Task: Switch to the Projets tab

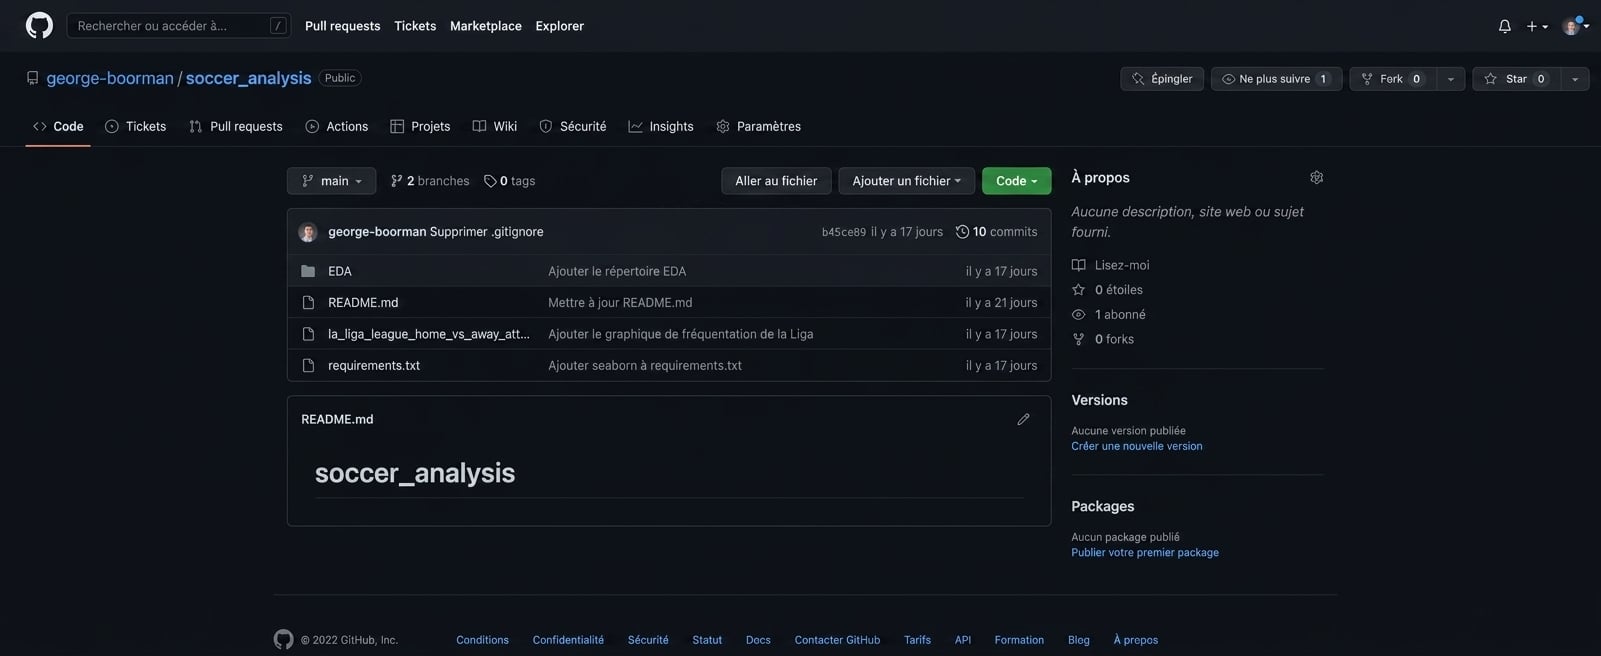Action: point(420,126)
